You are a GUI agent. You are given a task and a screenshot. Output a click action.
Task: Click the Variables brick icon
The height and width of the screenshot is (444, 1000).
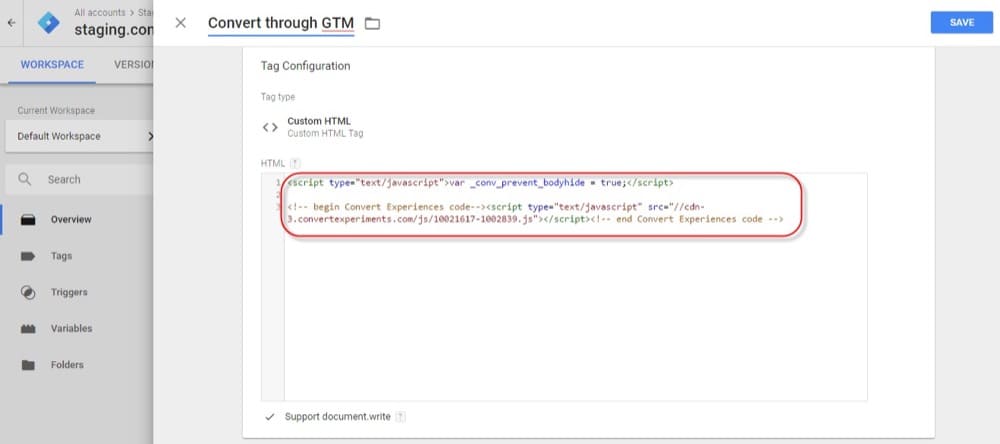pyautogui.click(x=28, y=329)
